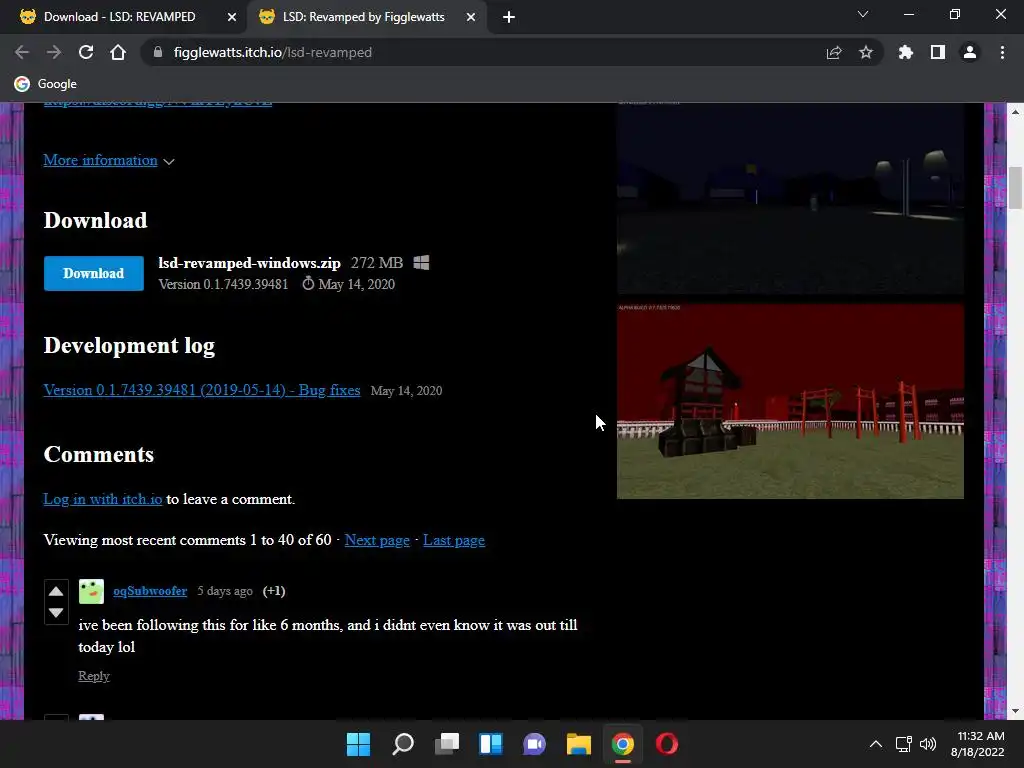Viewport: 1024px width, 768px height.
Task: Click the page scrollbar thumb
Action: coord(1015,188)
